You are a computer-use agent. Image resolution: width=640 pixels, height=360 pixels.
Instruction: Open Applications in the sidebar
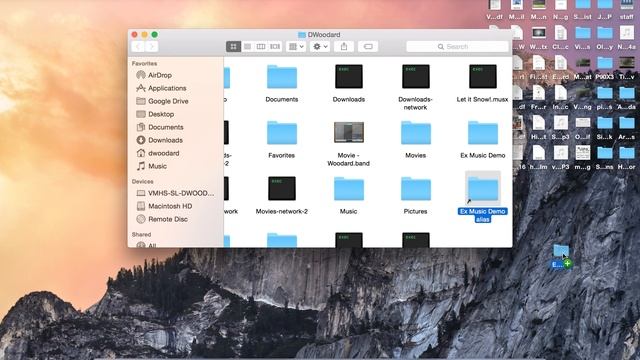[x=167, y=88]
